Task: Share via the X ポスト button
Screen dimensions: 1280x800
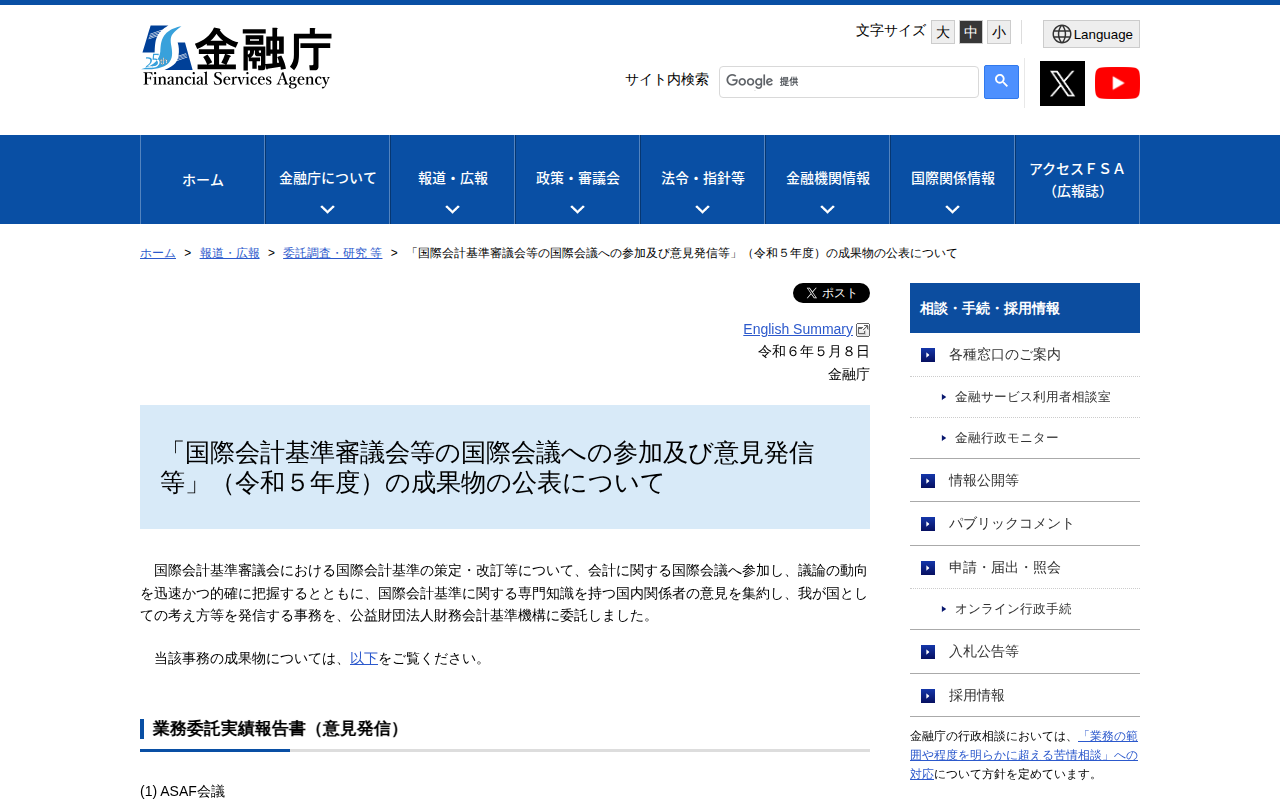Action: (831, 292)
